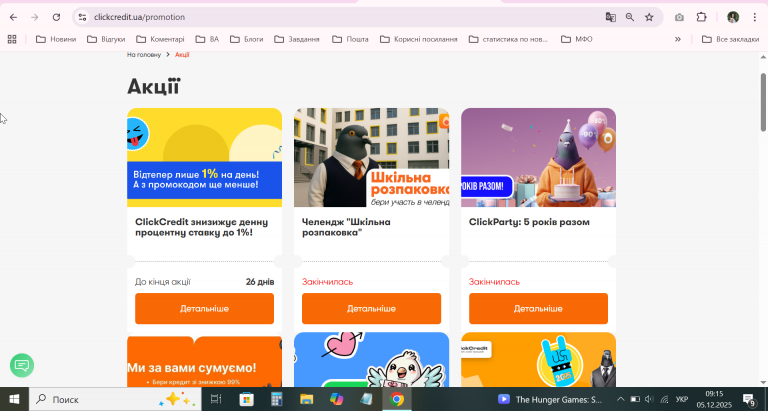Open Челендж "Шкільна розпаковка" title
The image size is (768, 411).
click(x=346, y=227)
